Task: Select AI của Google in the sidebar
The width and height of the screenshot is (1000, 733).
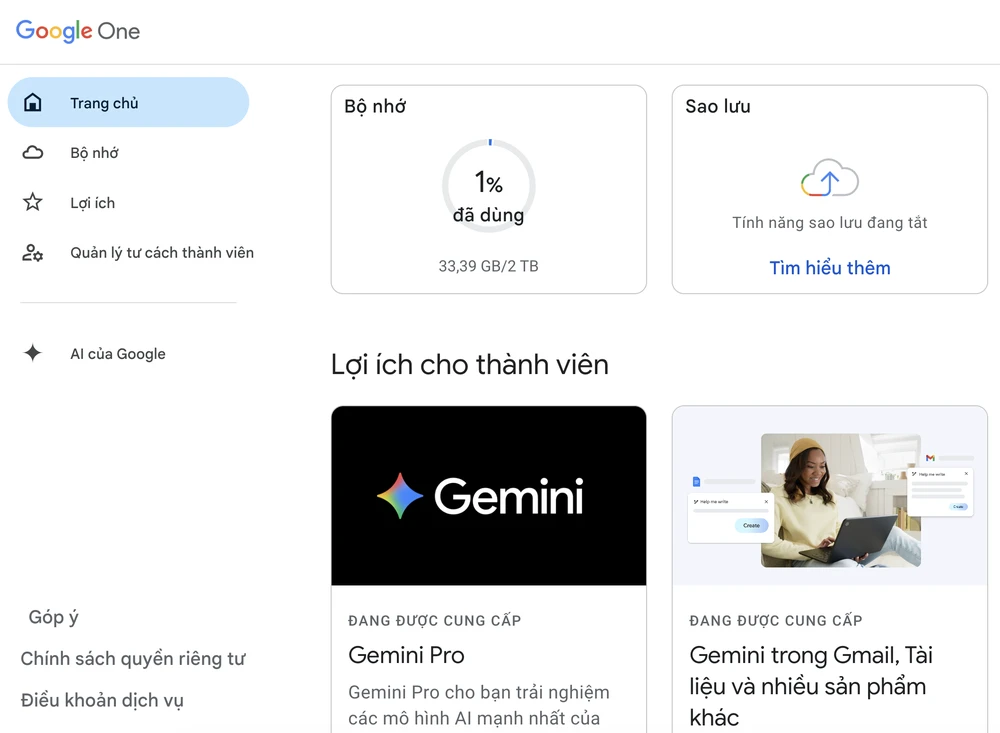Action: click(x=118, y=353)
